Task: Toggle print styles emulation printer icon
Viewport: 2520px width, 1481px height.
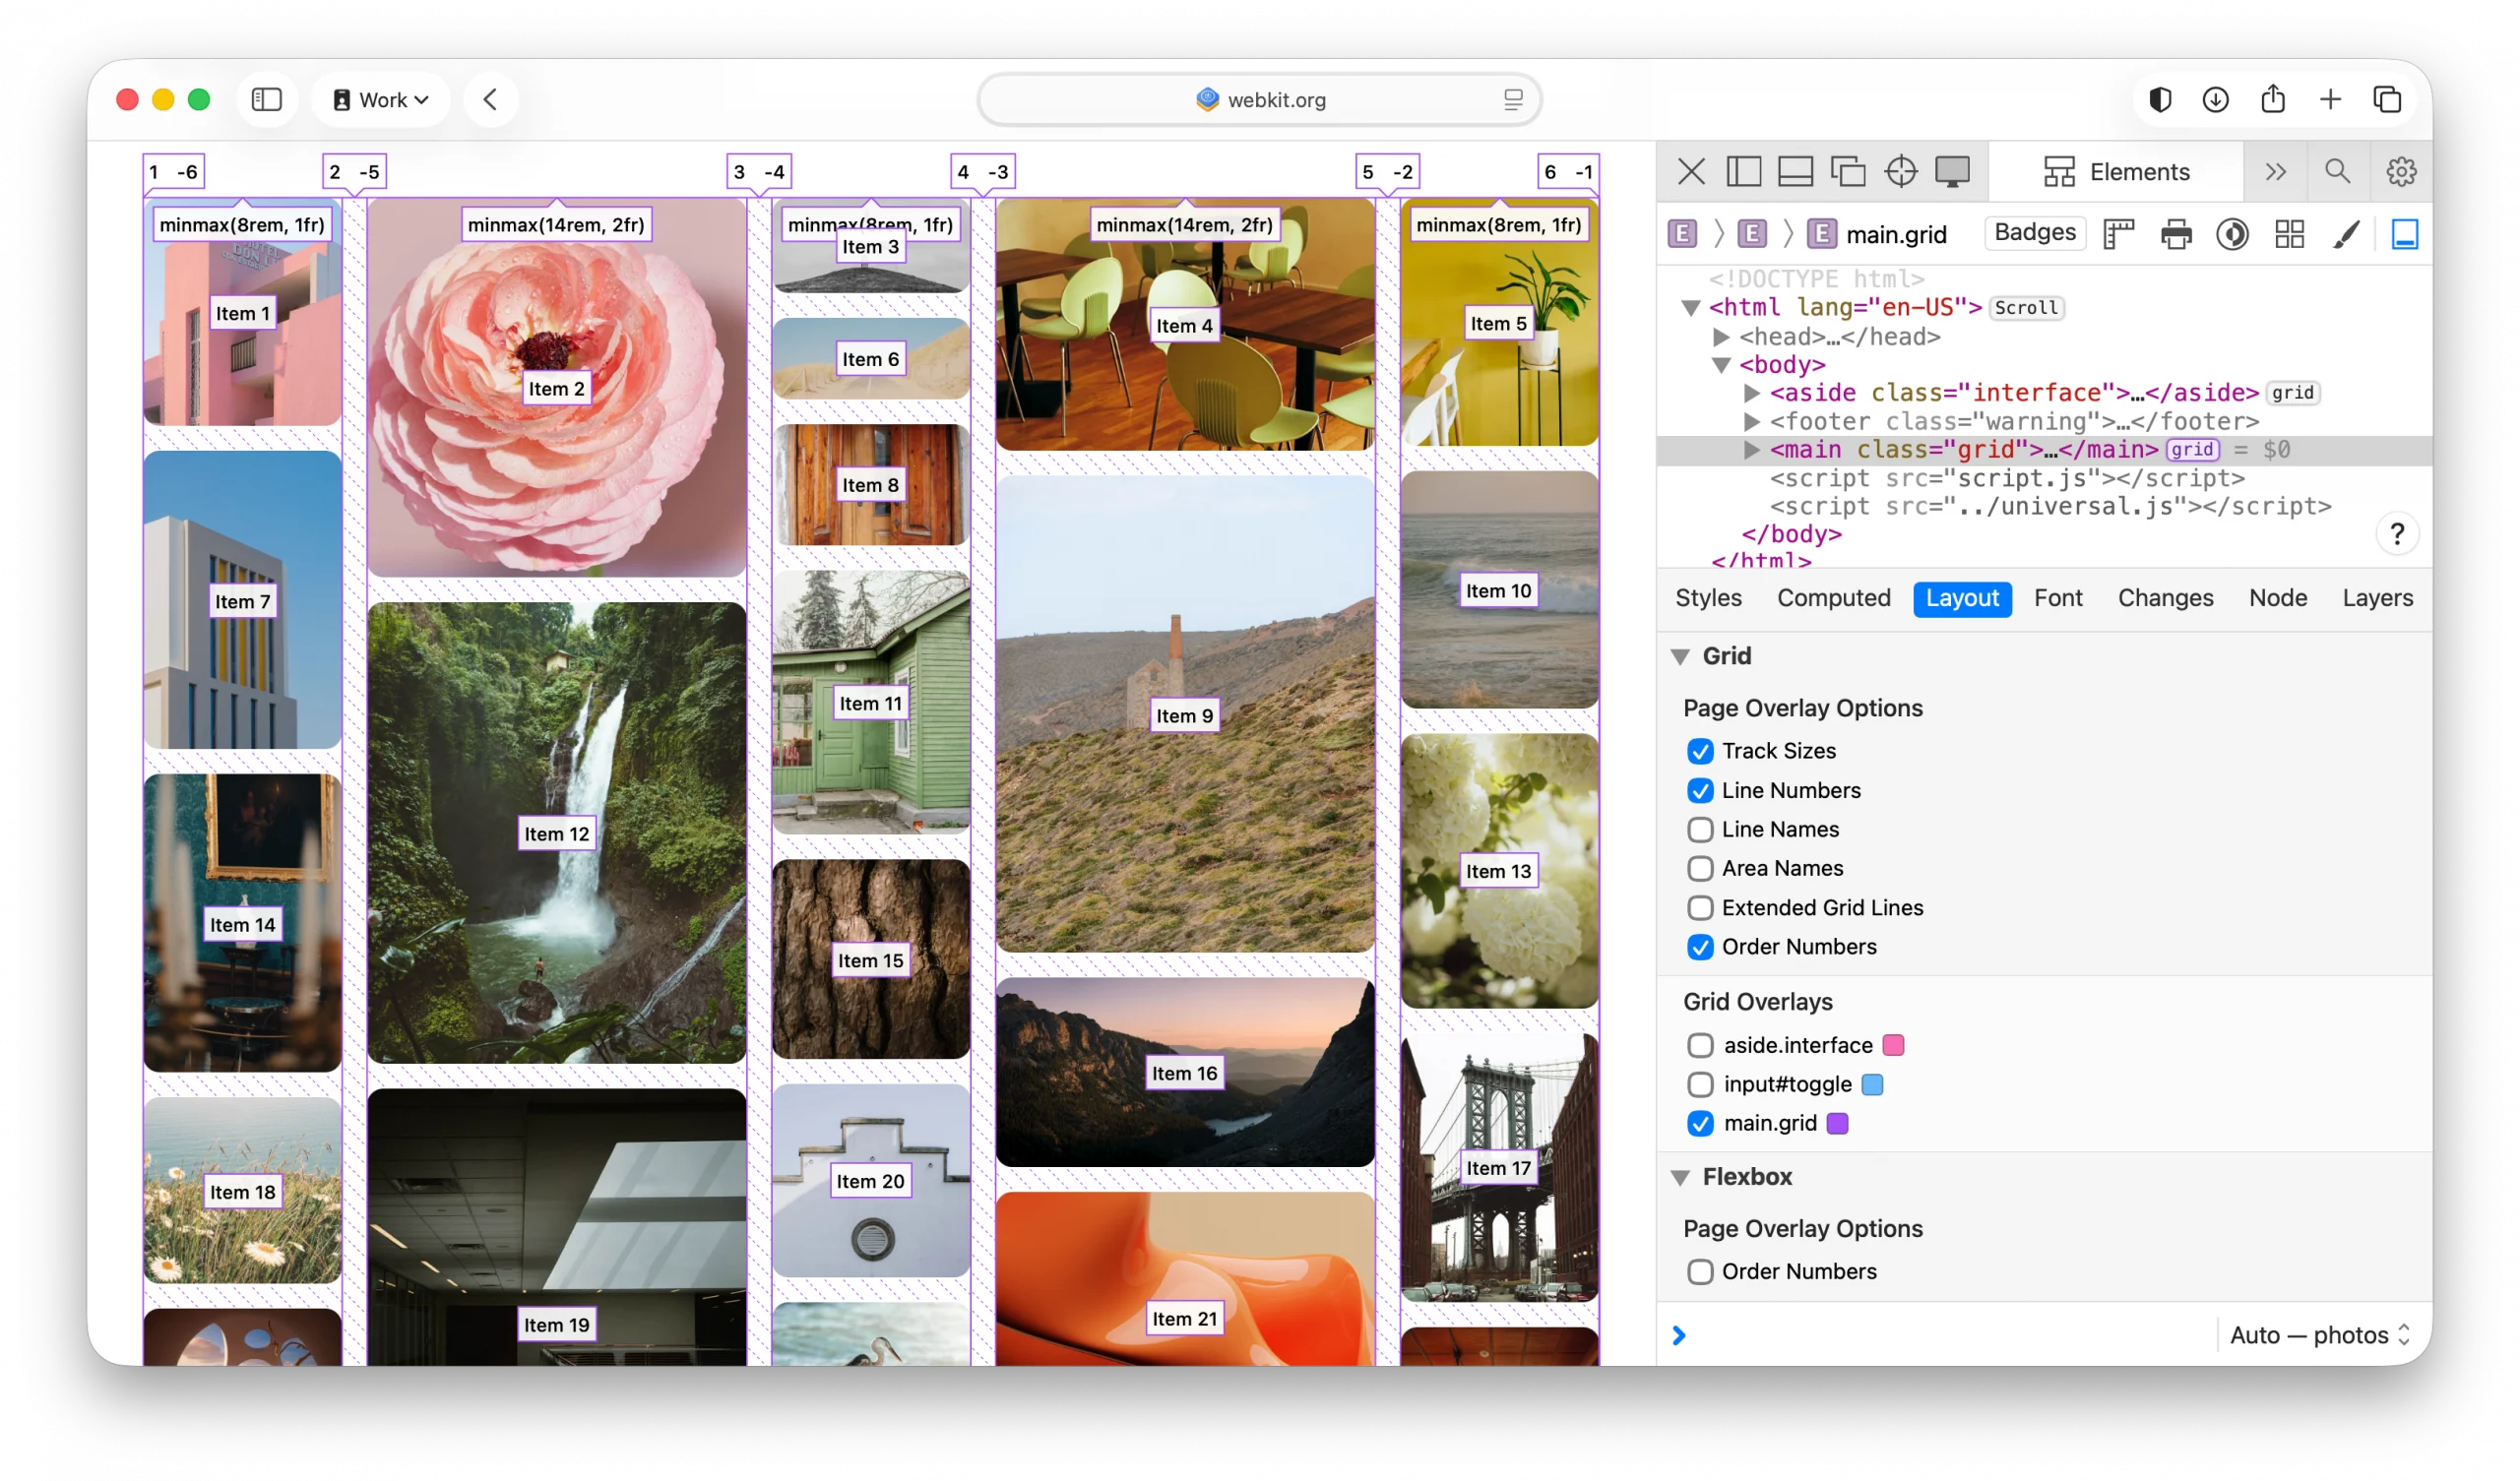Action: pos(2176,233)
